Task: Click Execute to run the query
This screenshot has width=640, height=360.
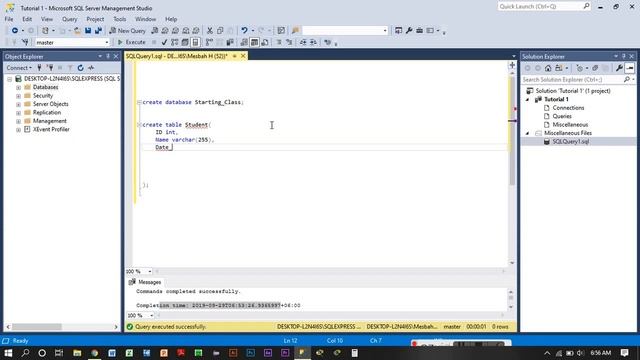Action: pyautogui.click(x=131, y=42)
